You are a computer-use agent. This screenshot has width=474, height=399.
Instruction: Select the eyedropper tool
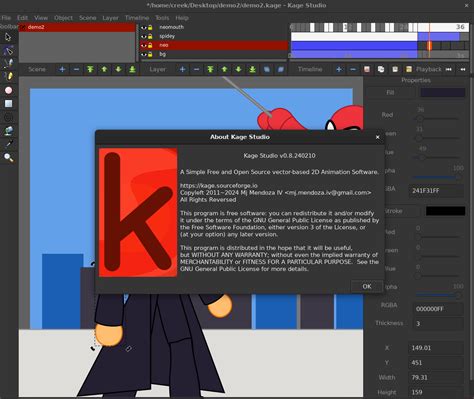click(8, 144)
